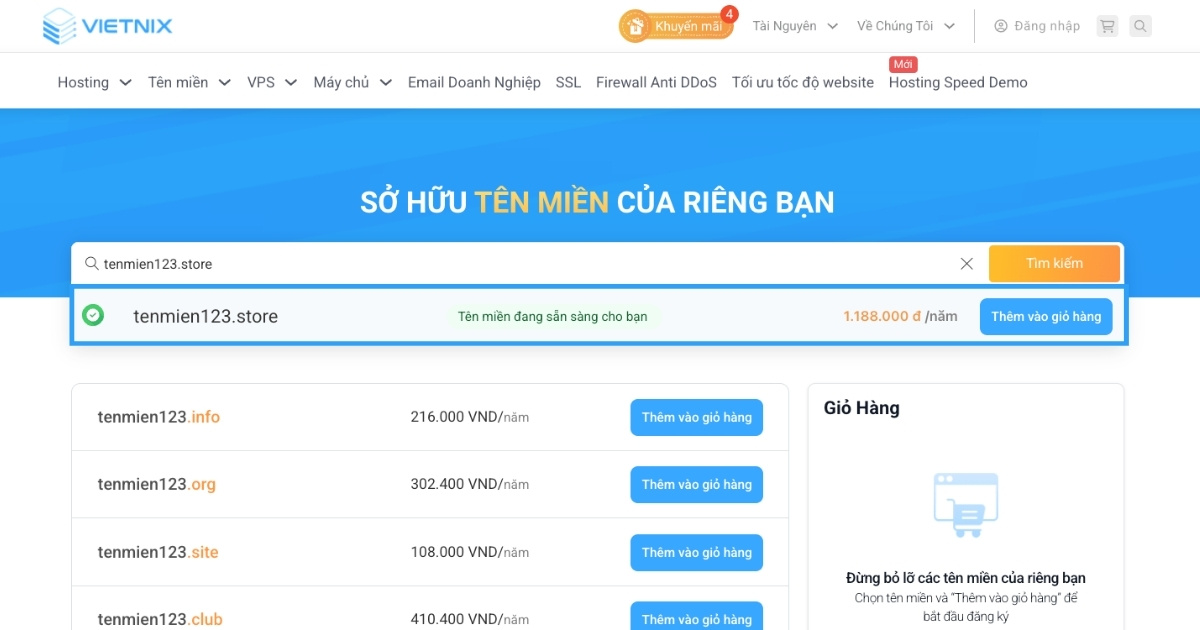Click the green checkmark beside tenmien123.store
The width and height of the screenshot is (1200, 630).
92,315
